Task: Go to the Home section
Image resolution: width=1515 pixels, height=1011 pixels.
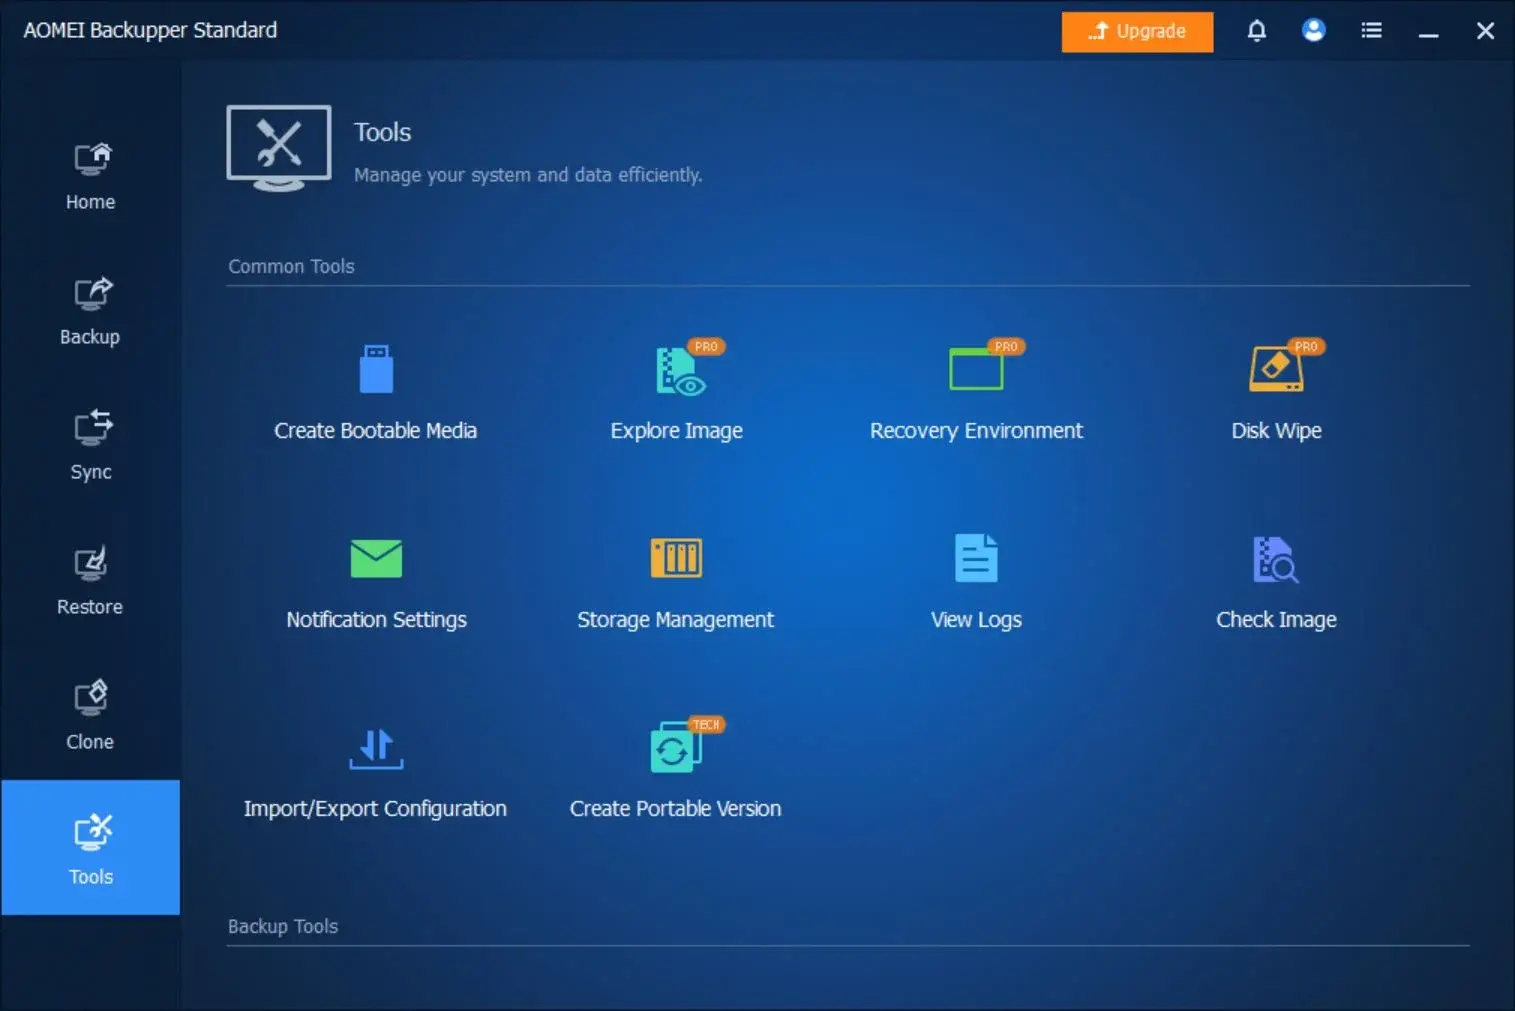Action: (x=90, y=175)
